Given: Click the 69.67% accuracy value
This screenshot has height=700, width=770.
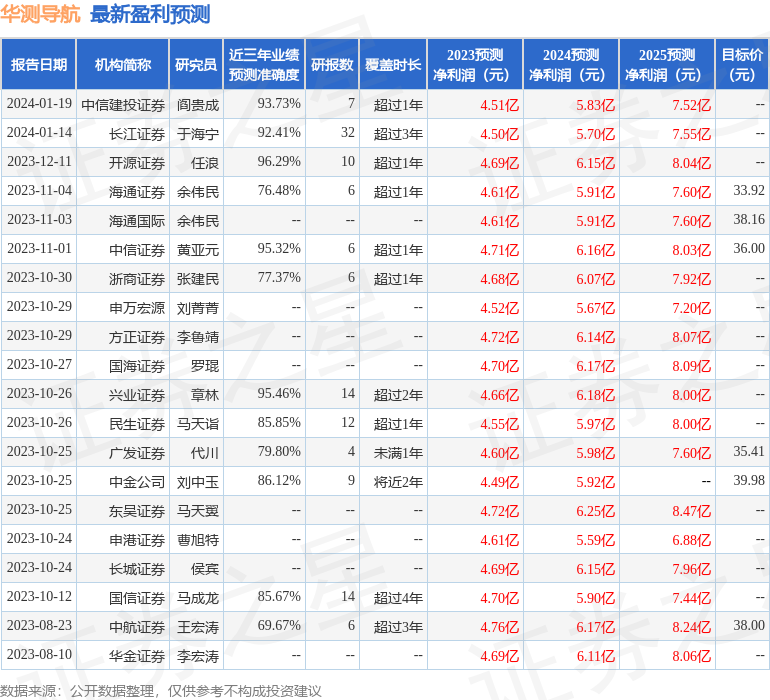Looking at the screenshot, I should pyautogui.click(x=279, y=625).
